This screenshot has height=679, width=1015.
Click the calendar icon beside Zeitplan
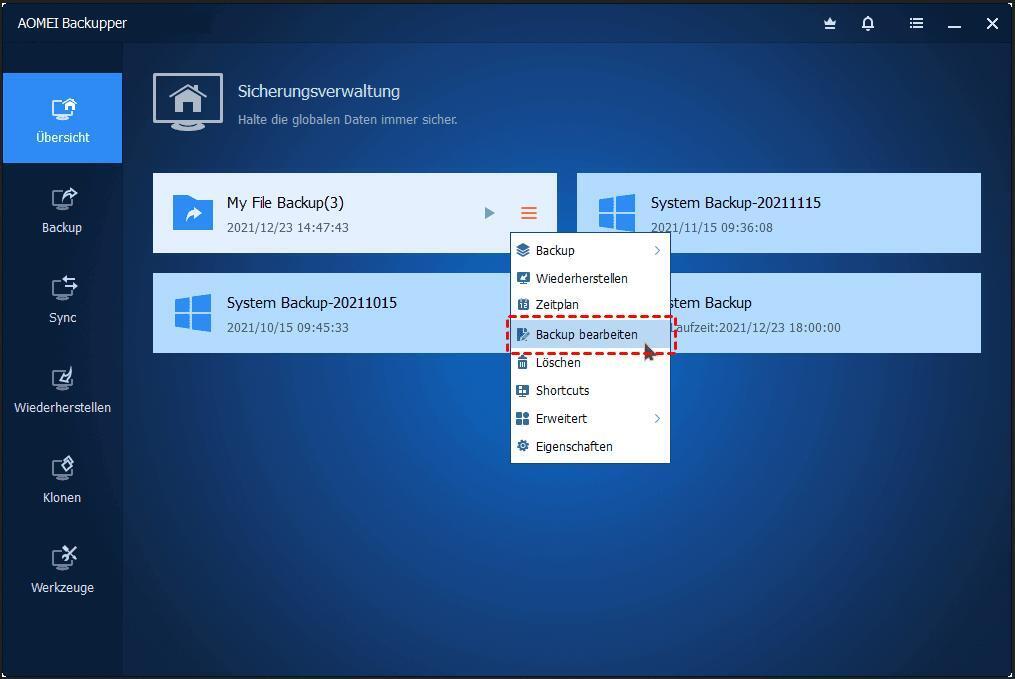pos(522,304)
